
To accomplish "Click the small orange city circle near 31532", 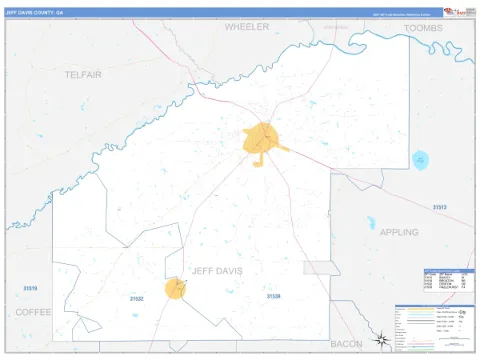I will pyautogui.click(x=175, y=289).
